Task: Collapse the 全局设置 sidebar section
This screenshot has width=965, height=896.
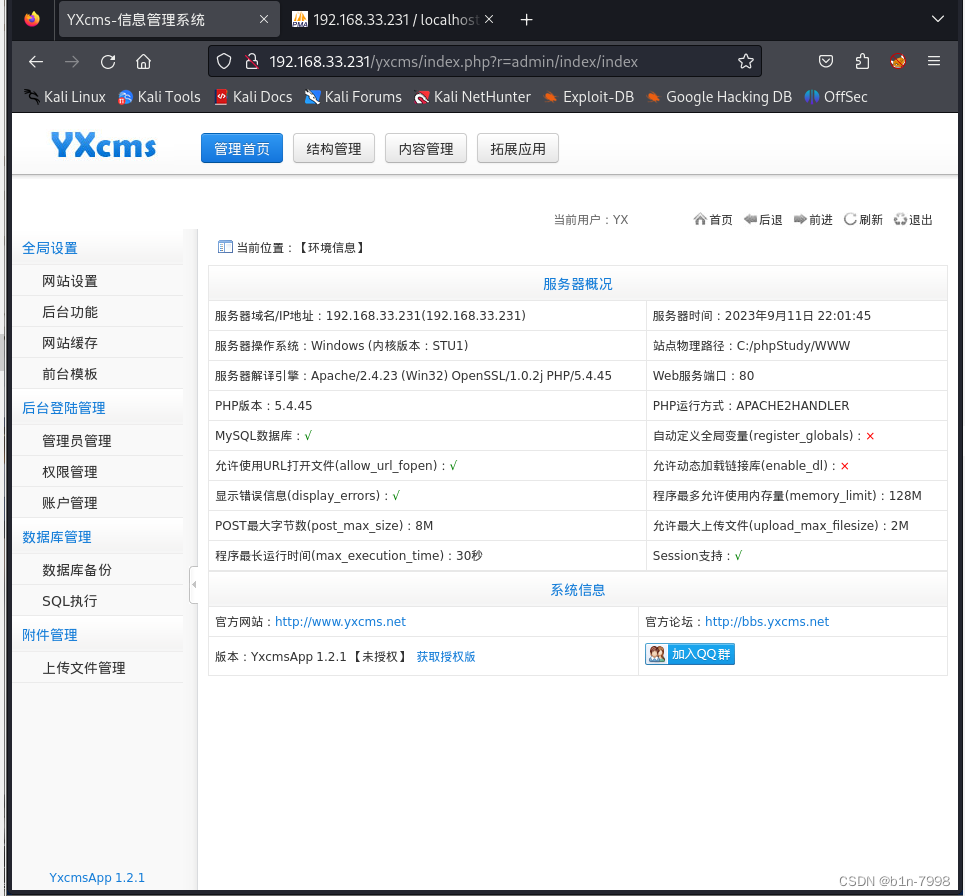Action: (50, 249)
